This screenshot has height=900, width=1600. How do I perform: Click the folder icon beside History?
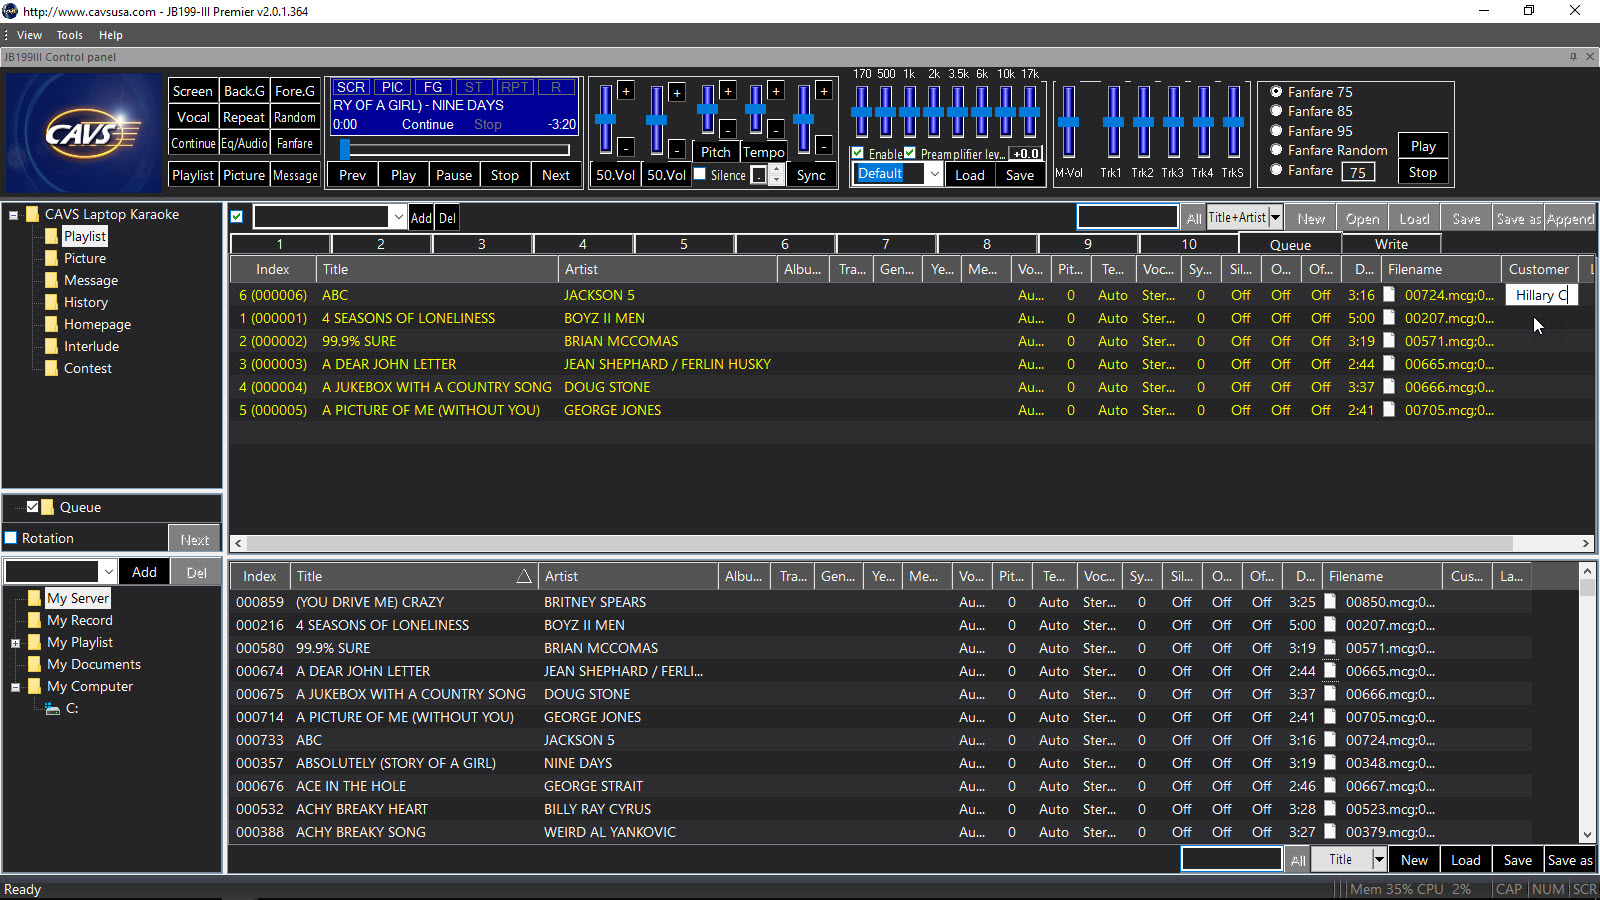52,302
